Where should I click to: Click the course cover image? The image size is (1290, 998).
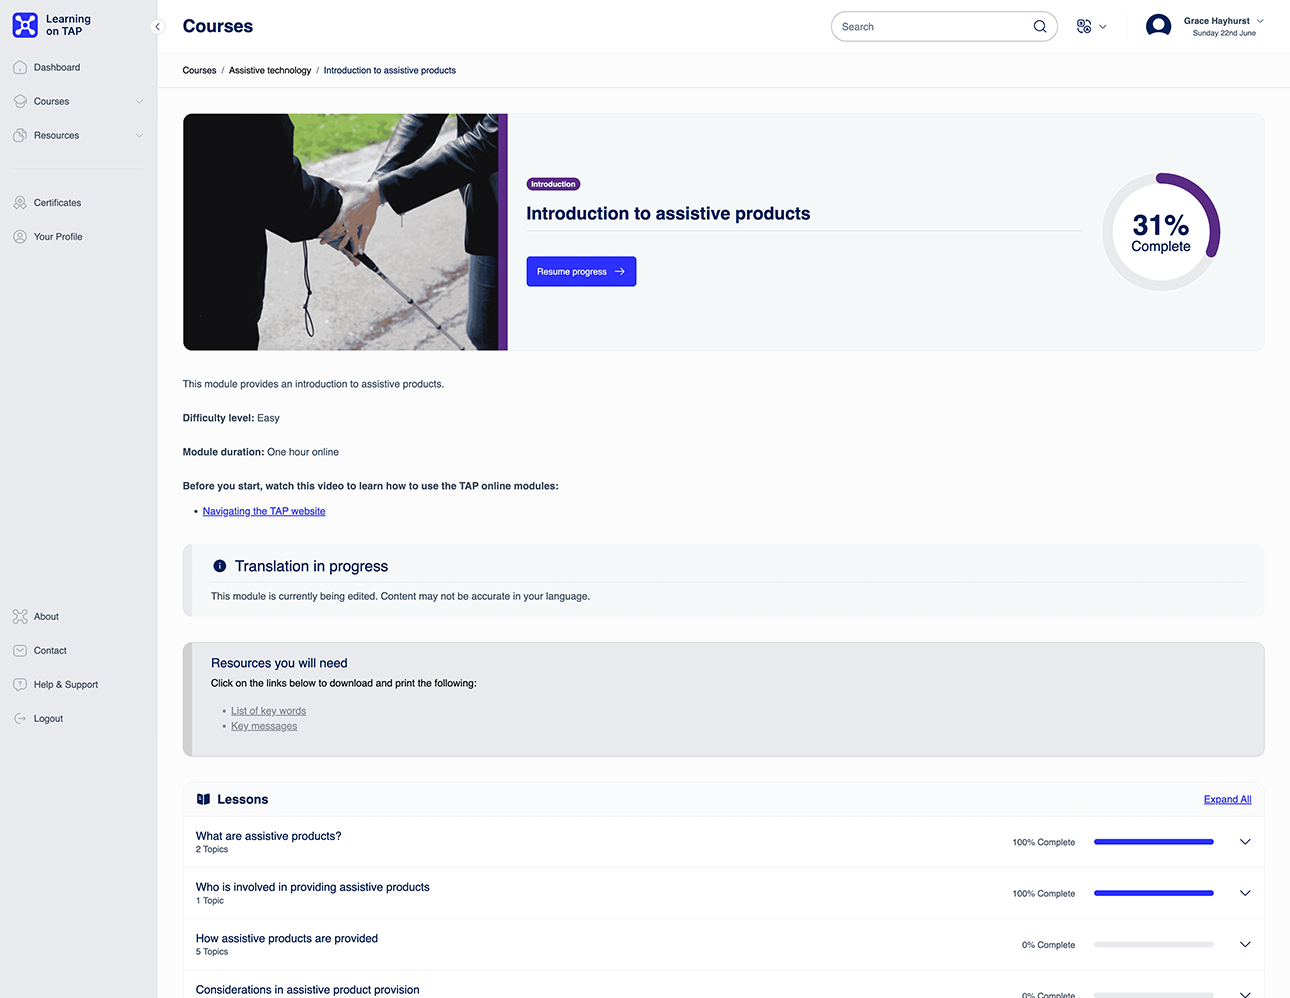coord(345,232)
